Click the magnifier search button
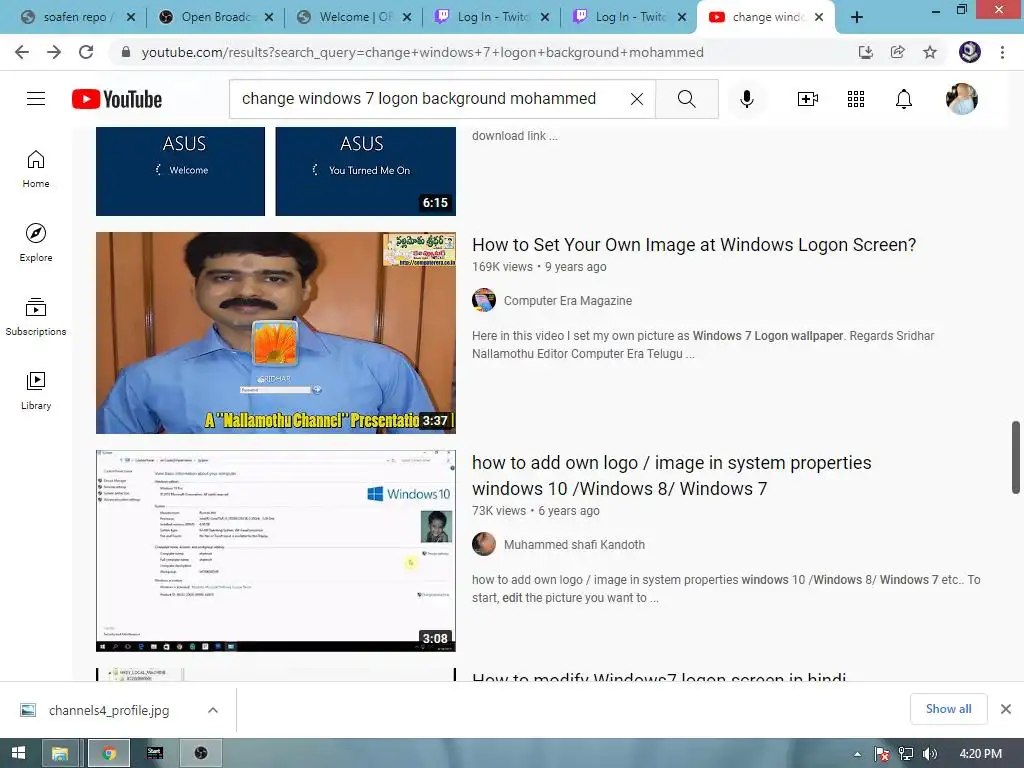This screenshot has width=1024, height=768. tap(686, 99)
